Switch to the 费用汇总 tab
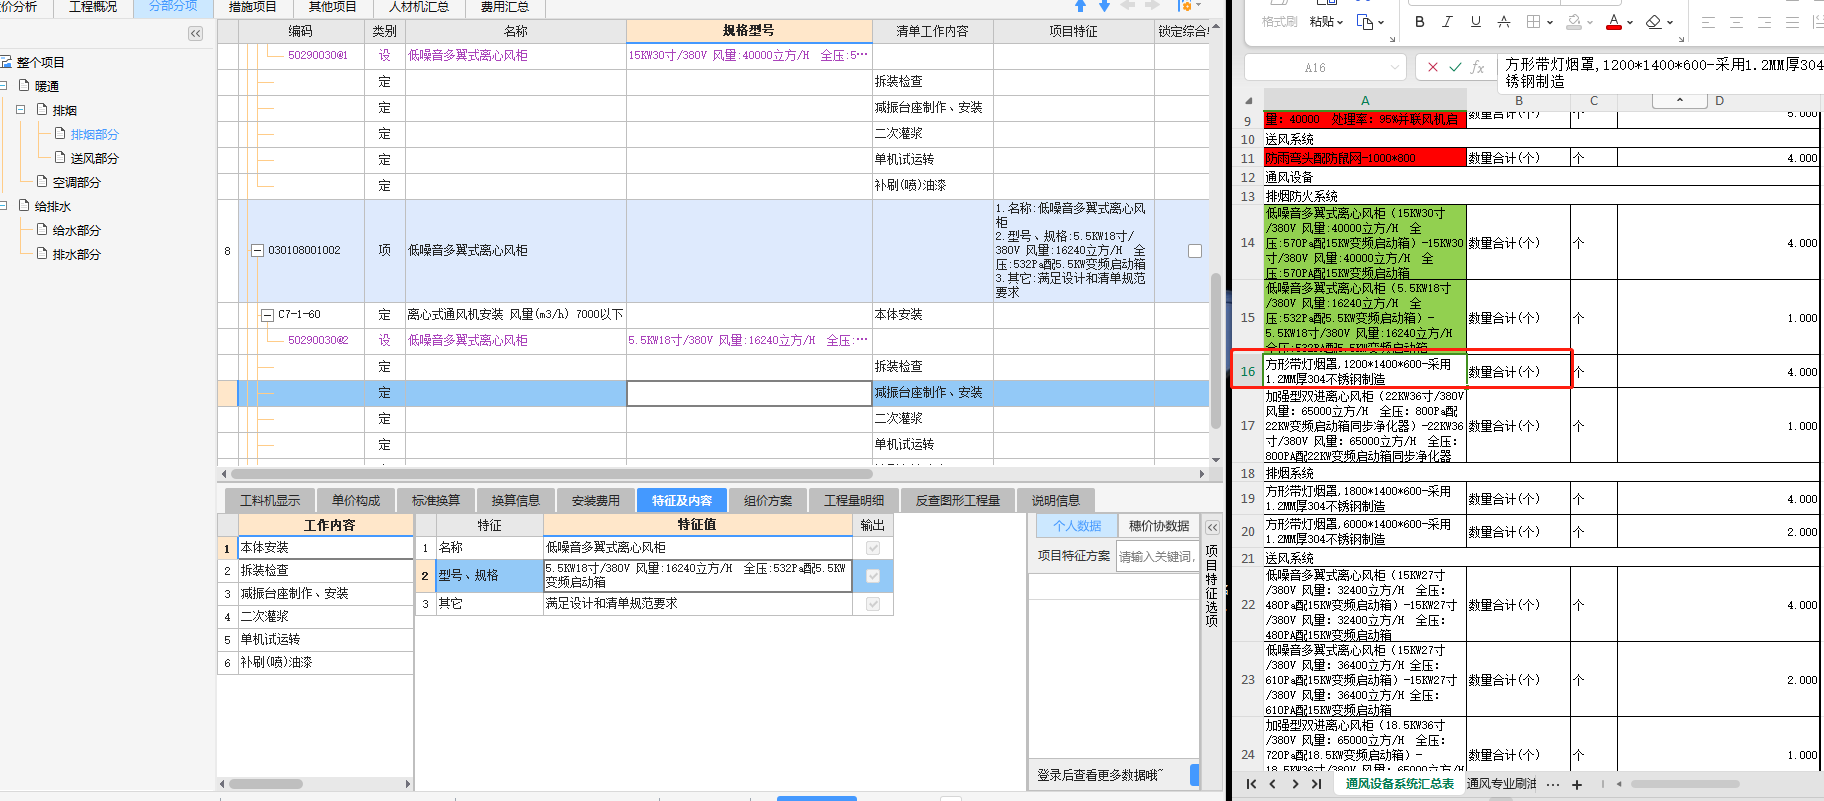This screenshot has height=801, width=1824. pos(504,7)
